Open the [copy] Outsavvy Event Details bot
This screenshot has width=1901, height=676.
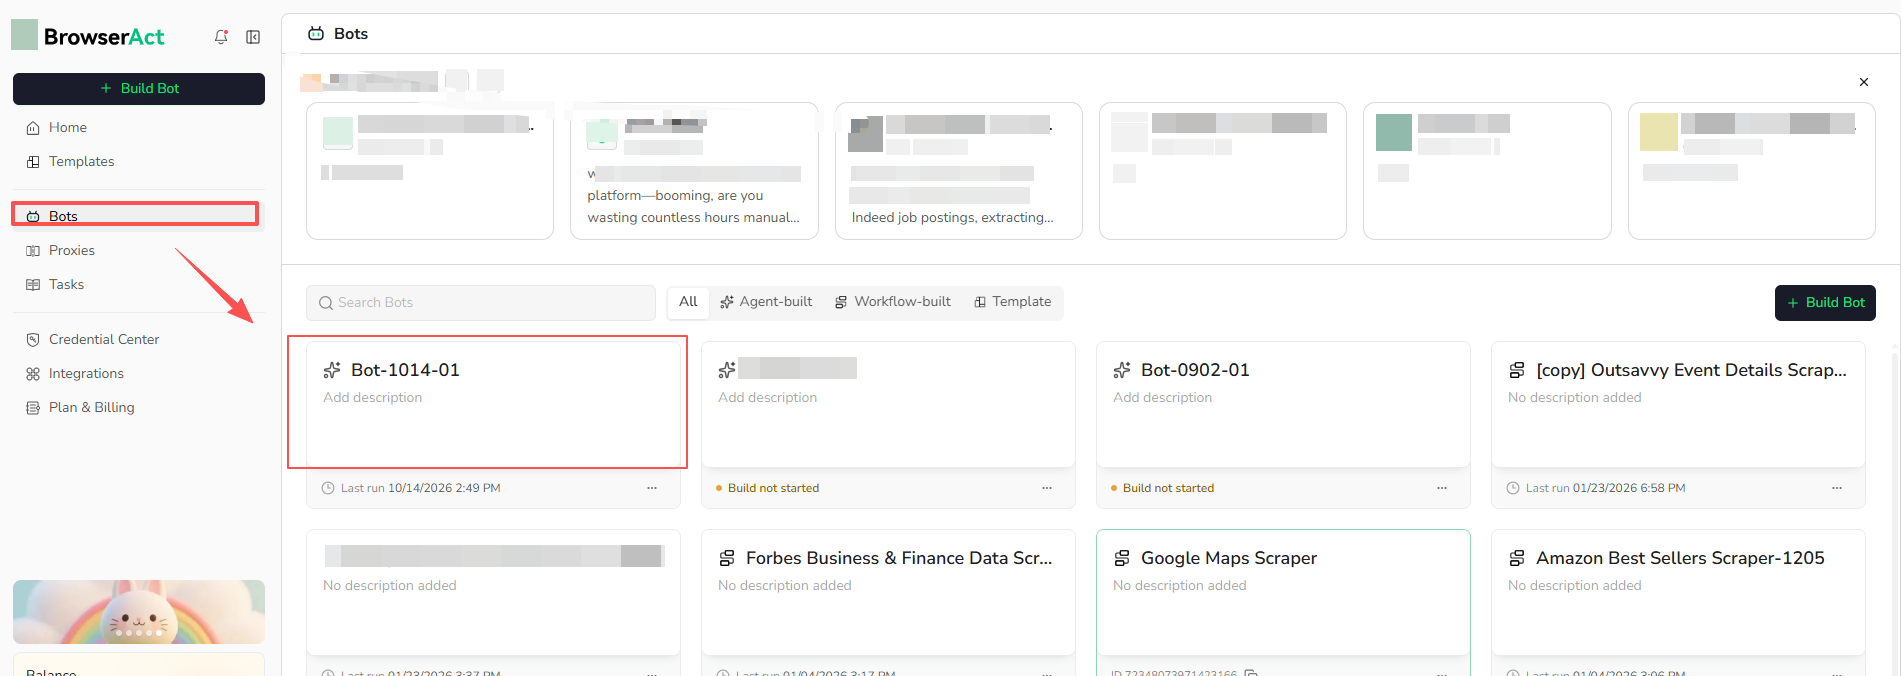point(1691,370)
